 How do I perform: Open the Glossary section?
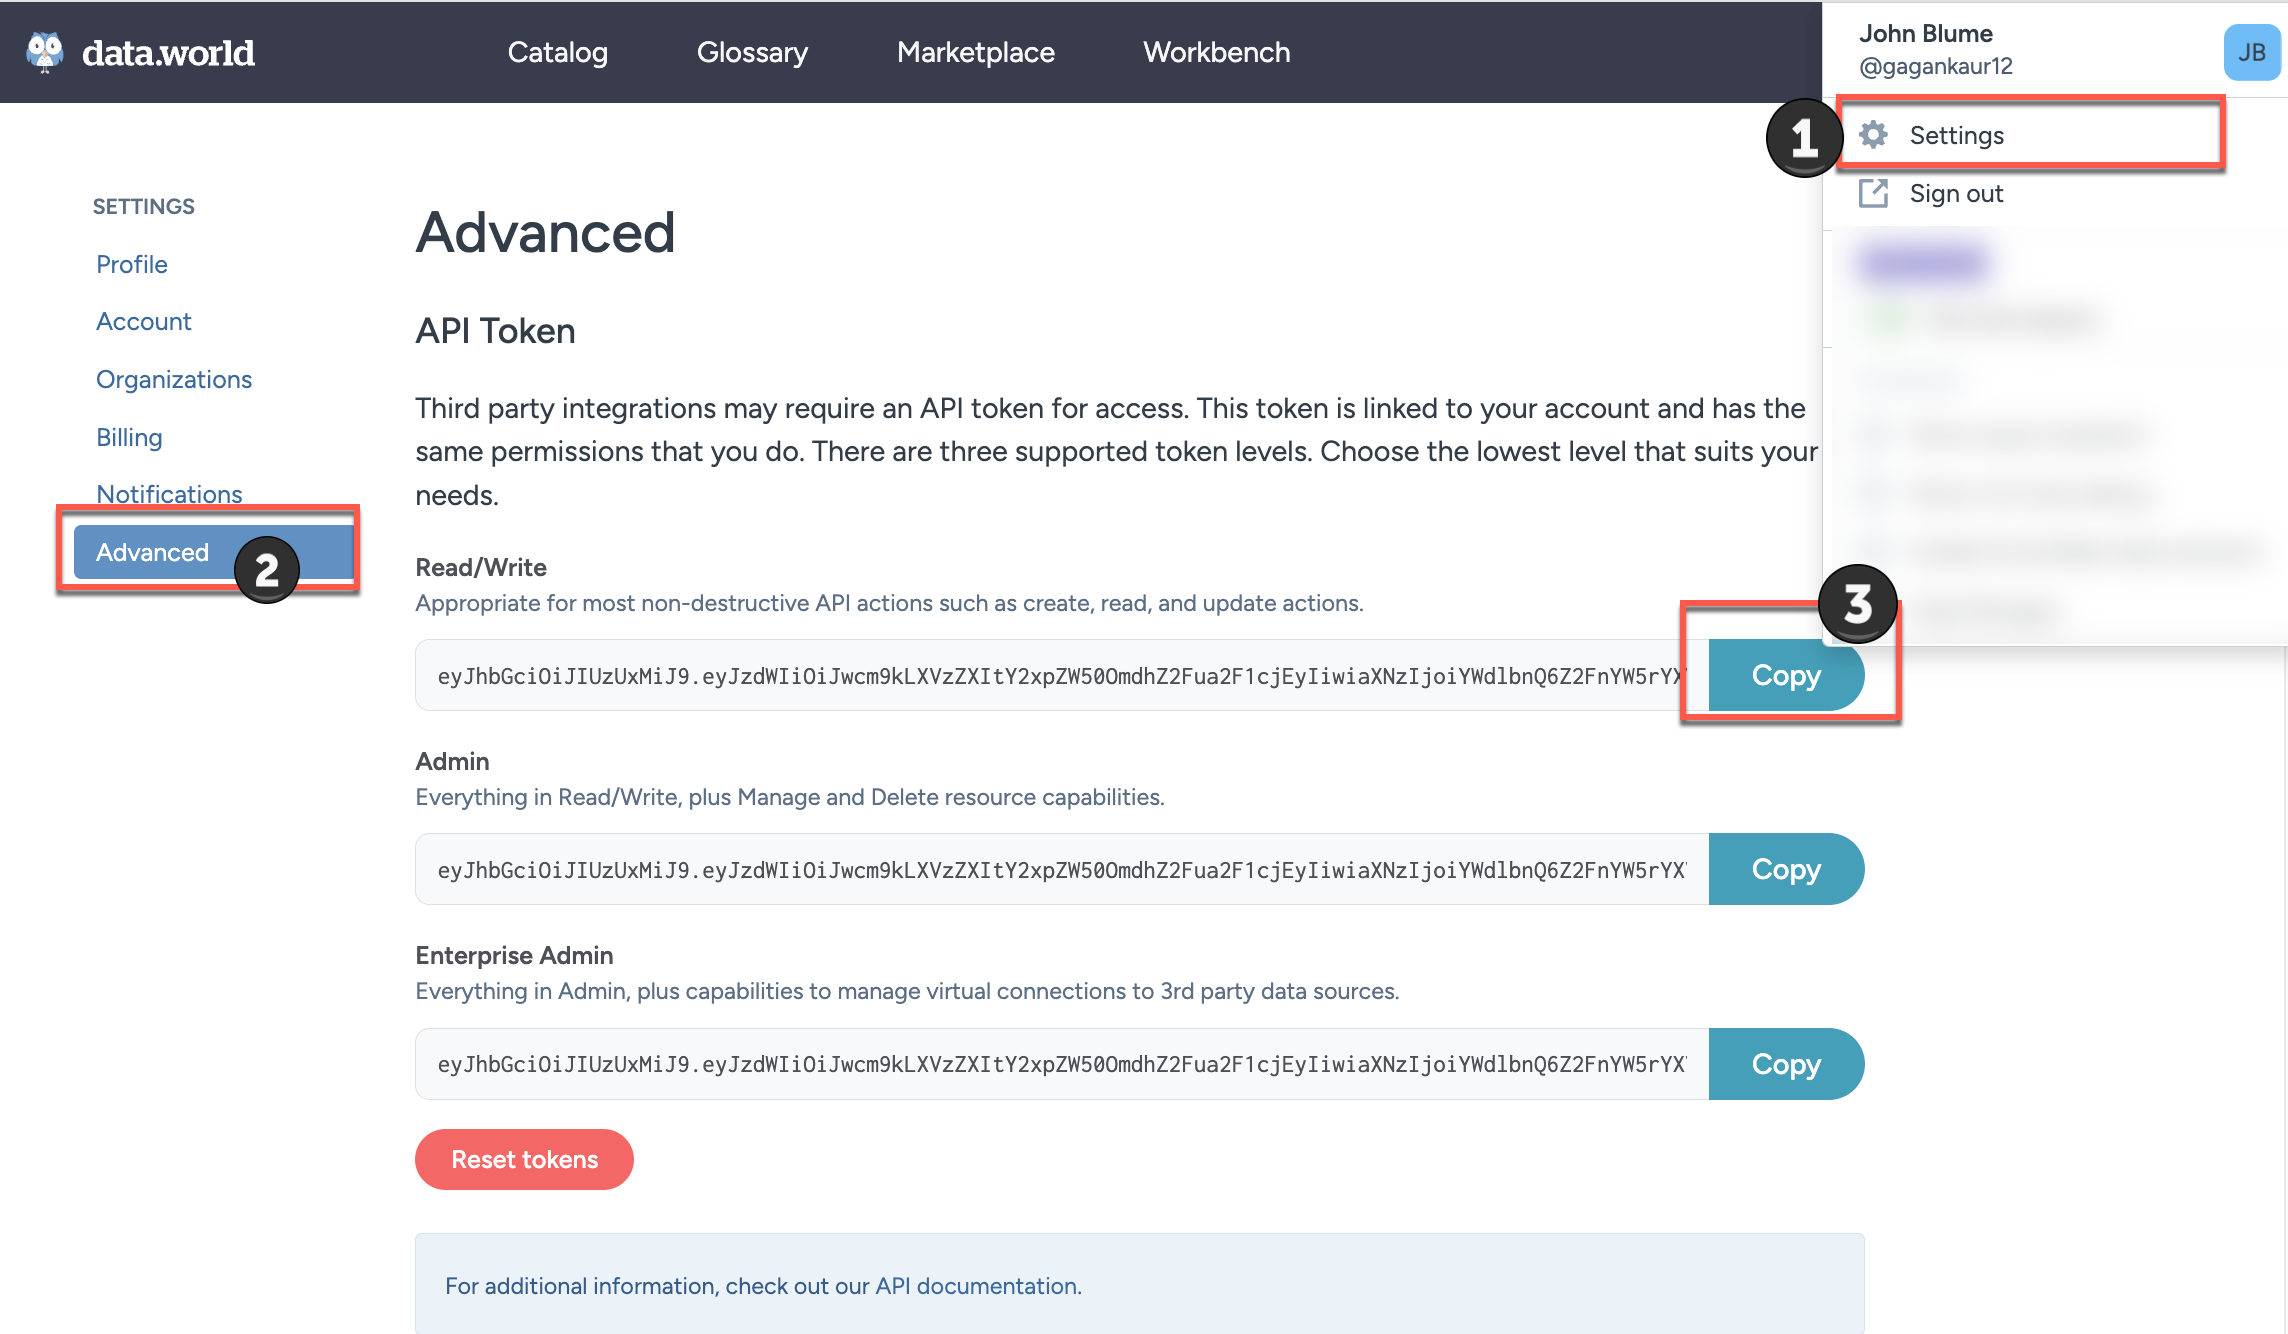point(752,52)
